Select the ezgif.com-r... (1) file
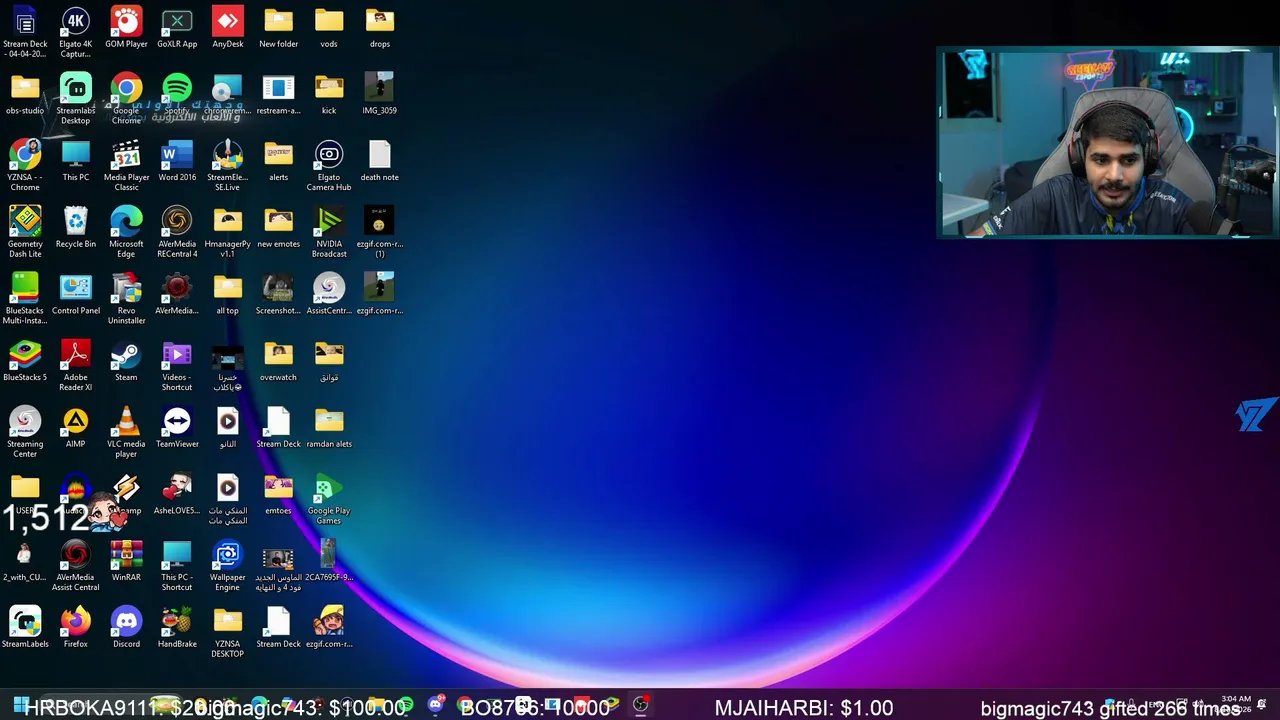This screenshot has width=1280, height=720. (379, 232)
